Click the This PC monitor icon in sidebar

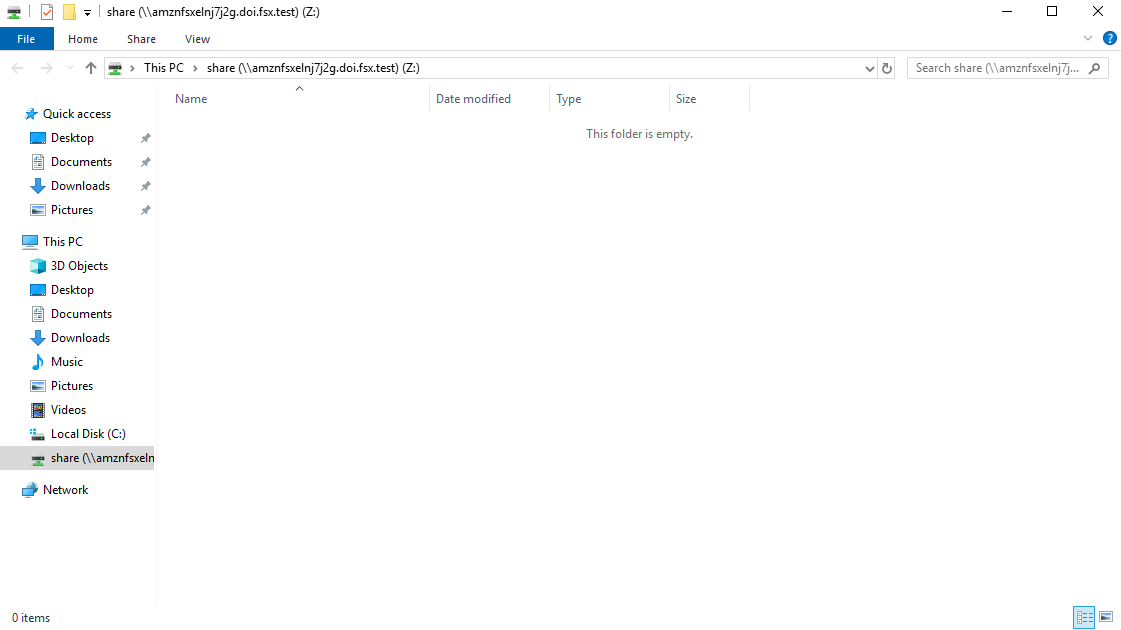(30, 242)
